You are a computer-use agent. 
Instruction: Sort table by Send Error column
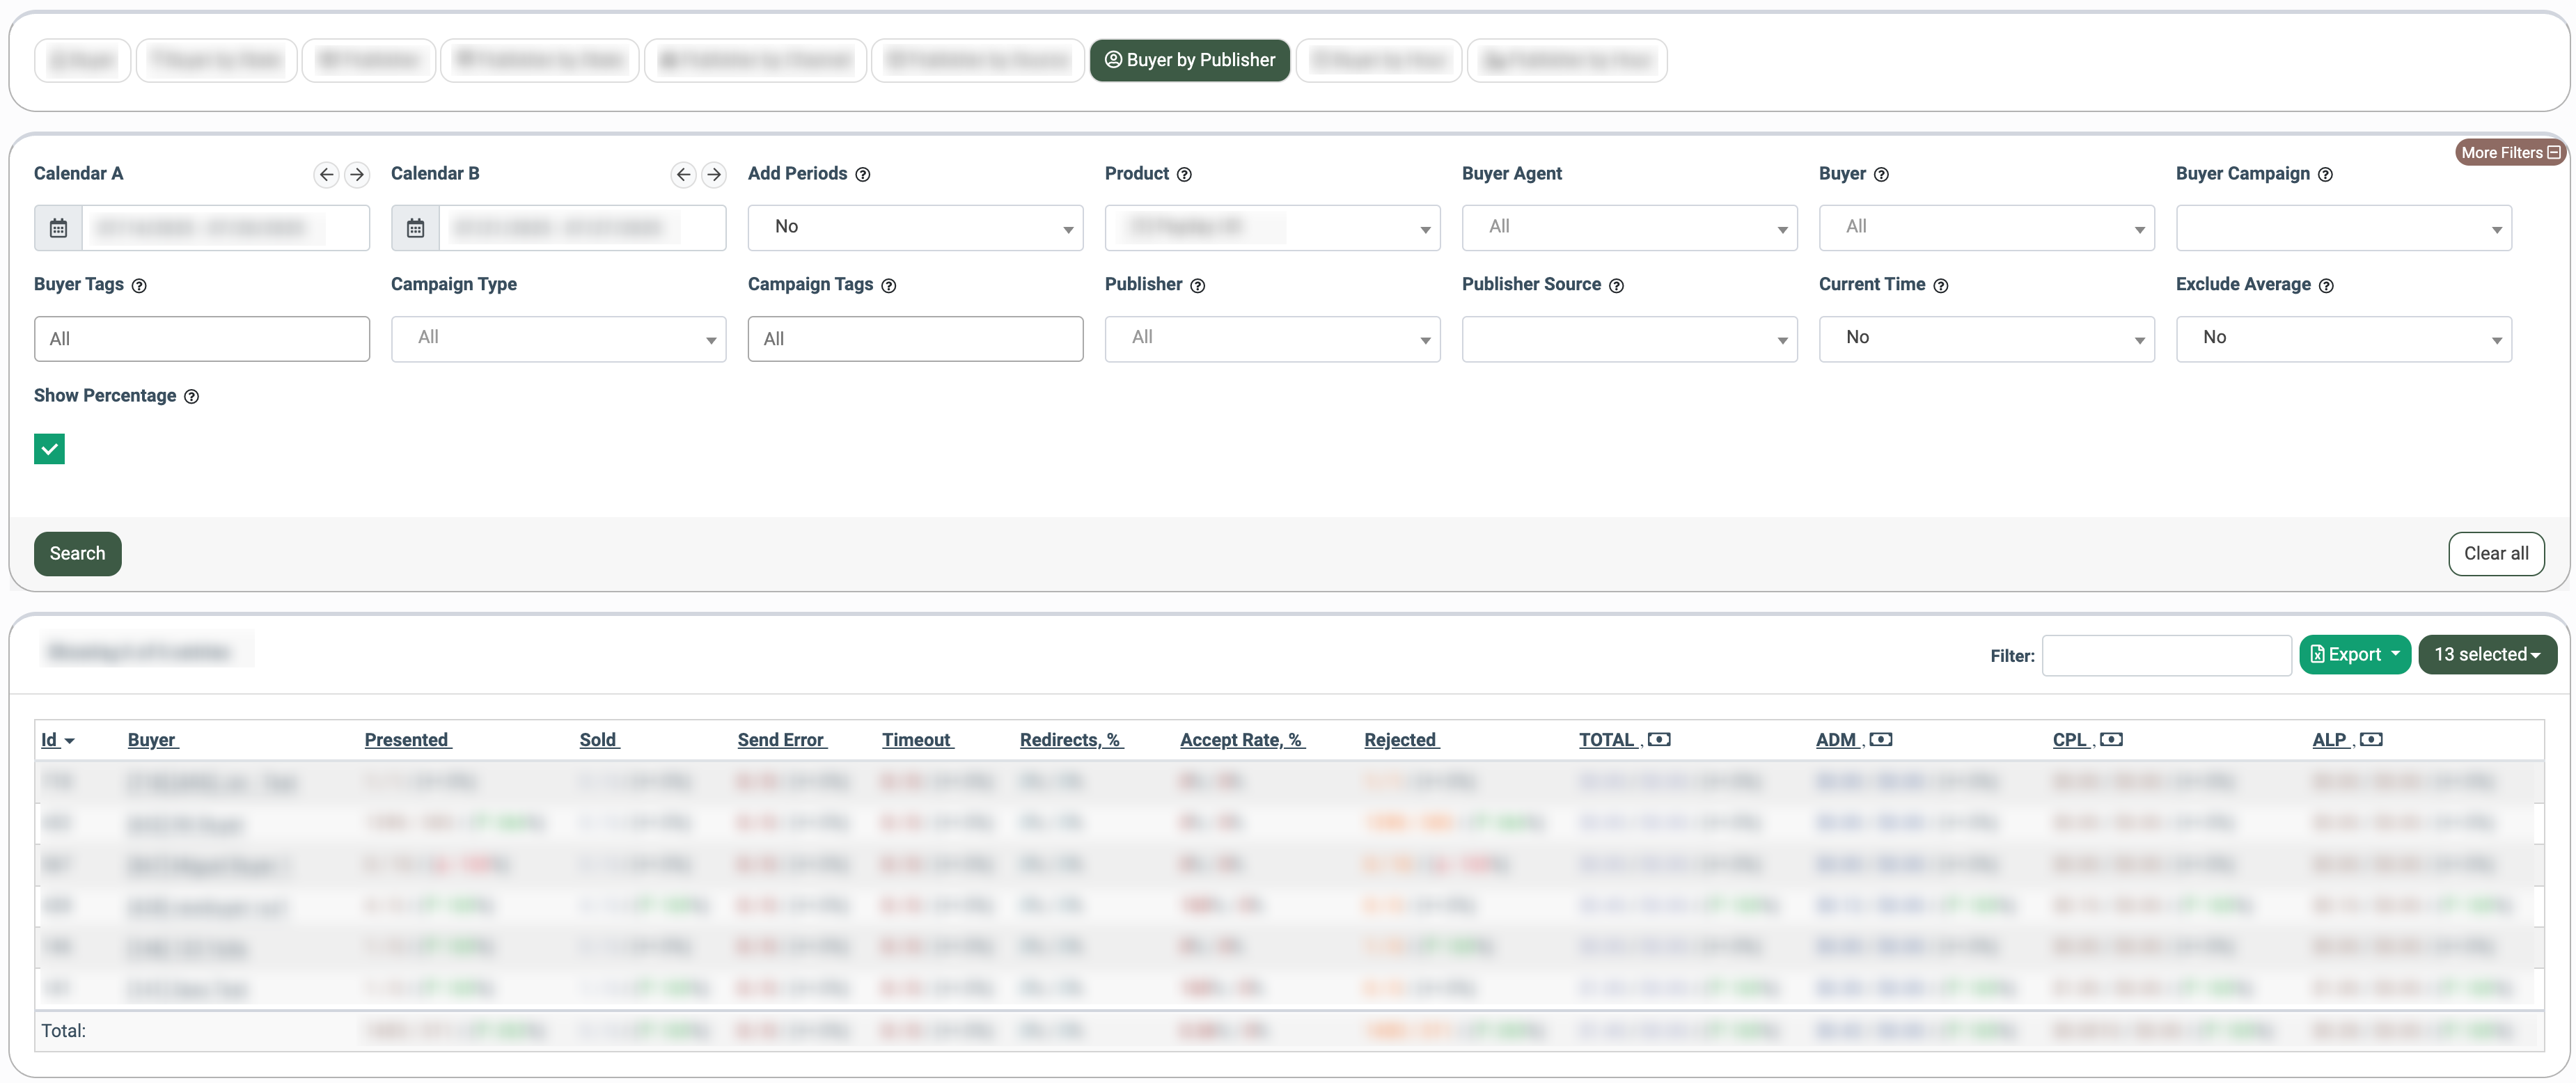tap(782, 740)
